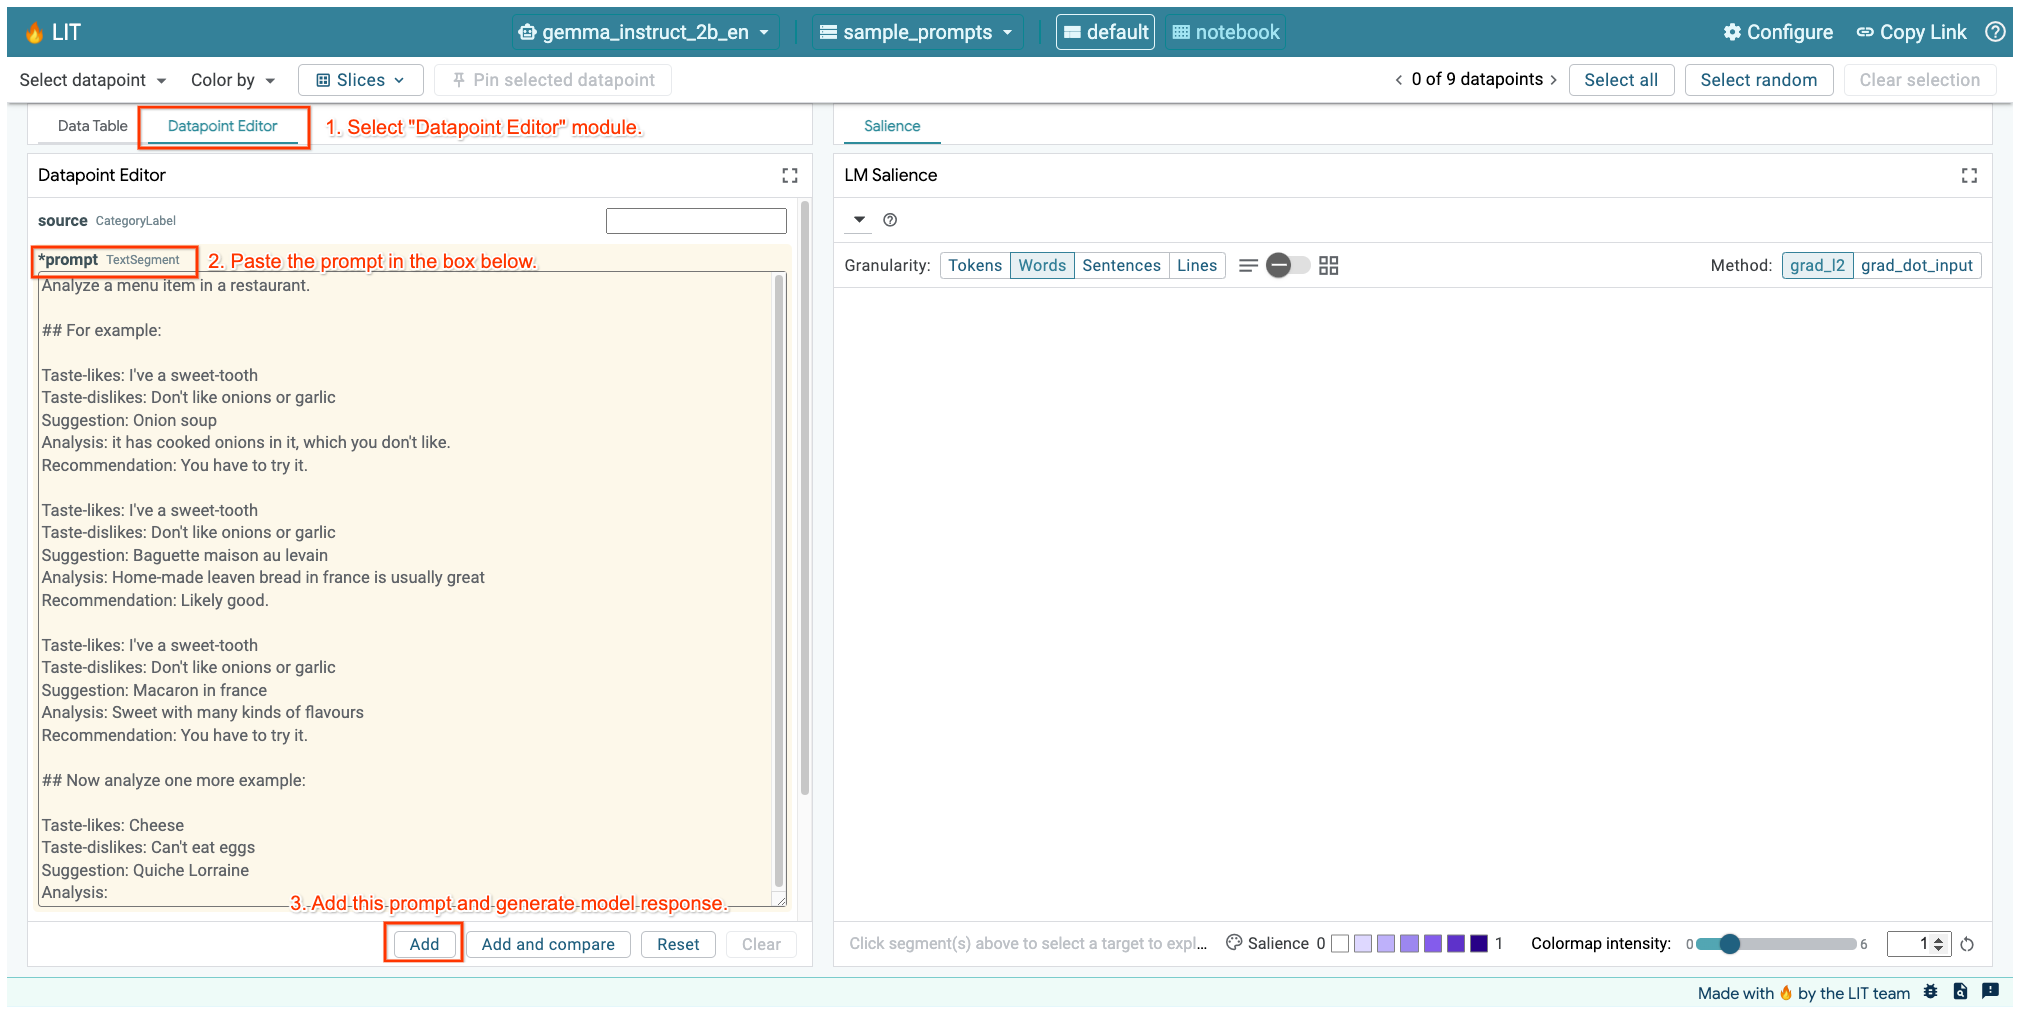The image size is (2018, 1011).
Task: Click the Add and compare button
Action: (x=547, y=944)
